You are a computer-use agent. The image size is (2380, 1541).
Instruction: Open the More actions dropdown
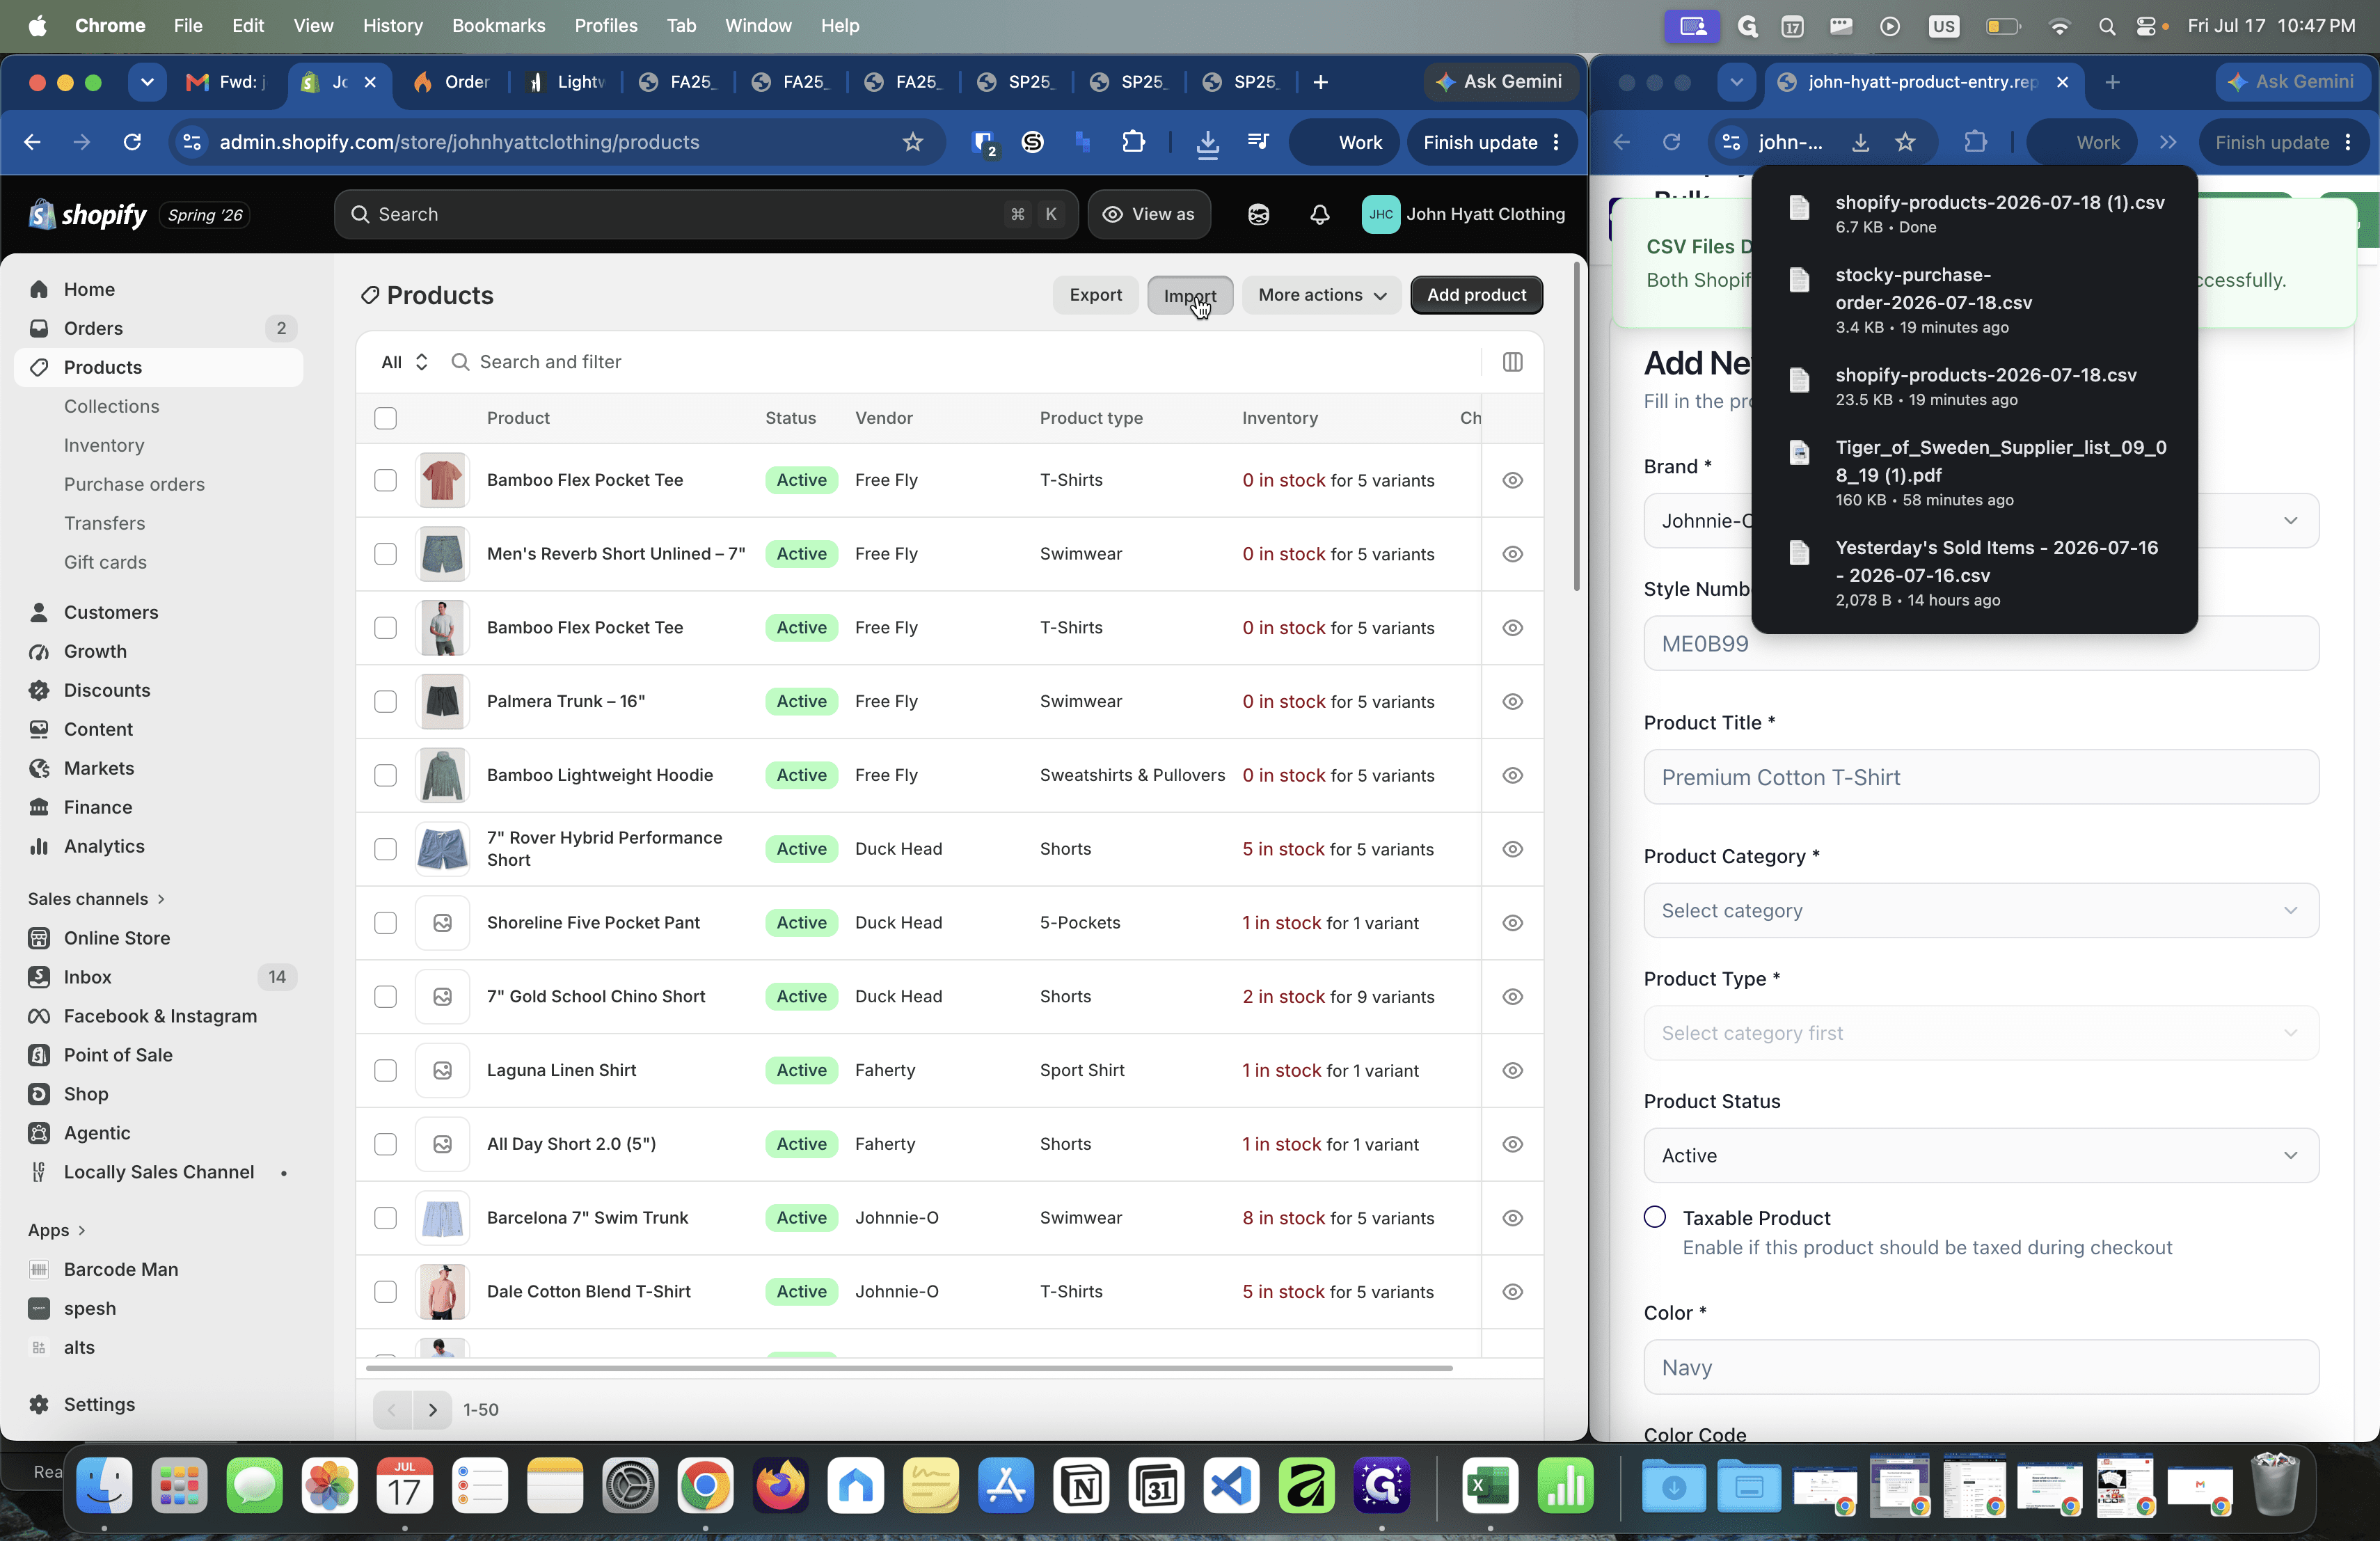tap(1321, 295)
